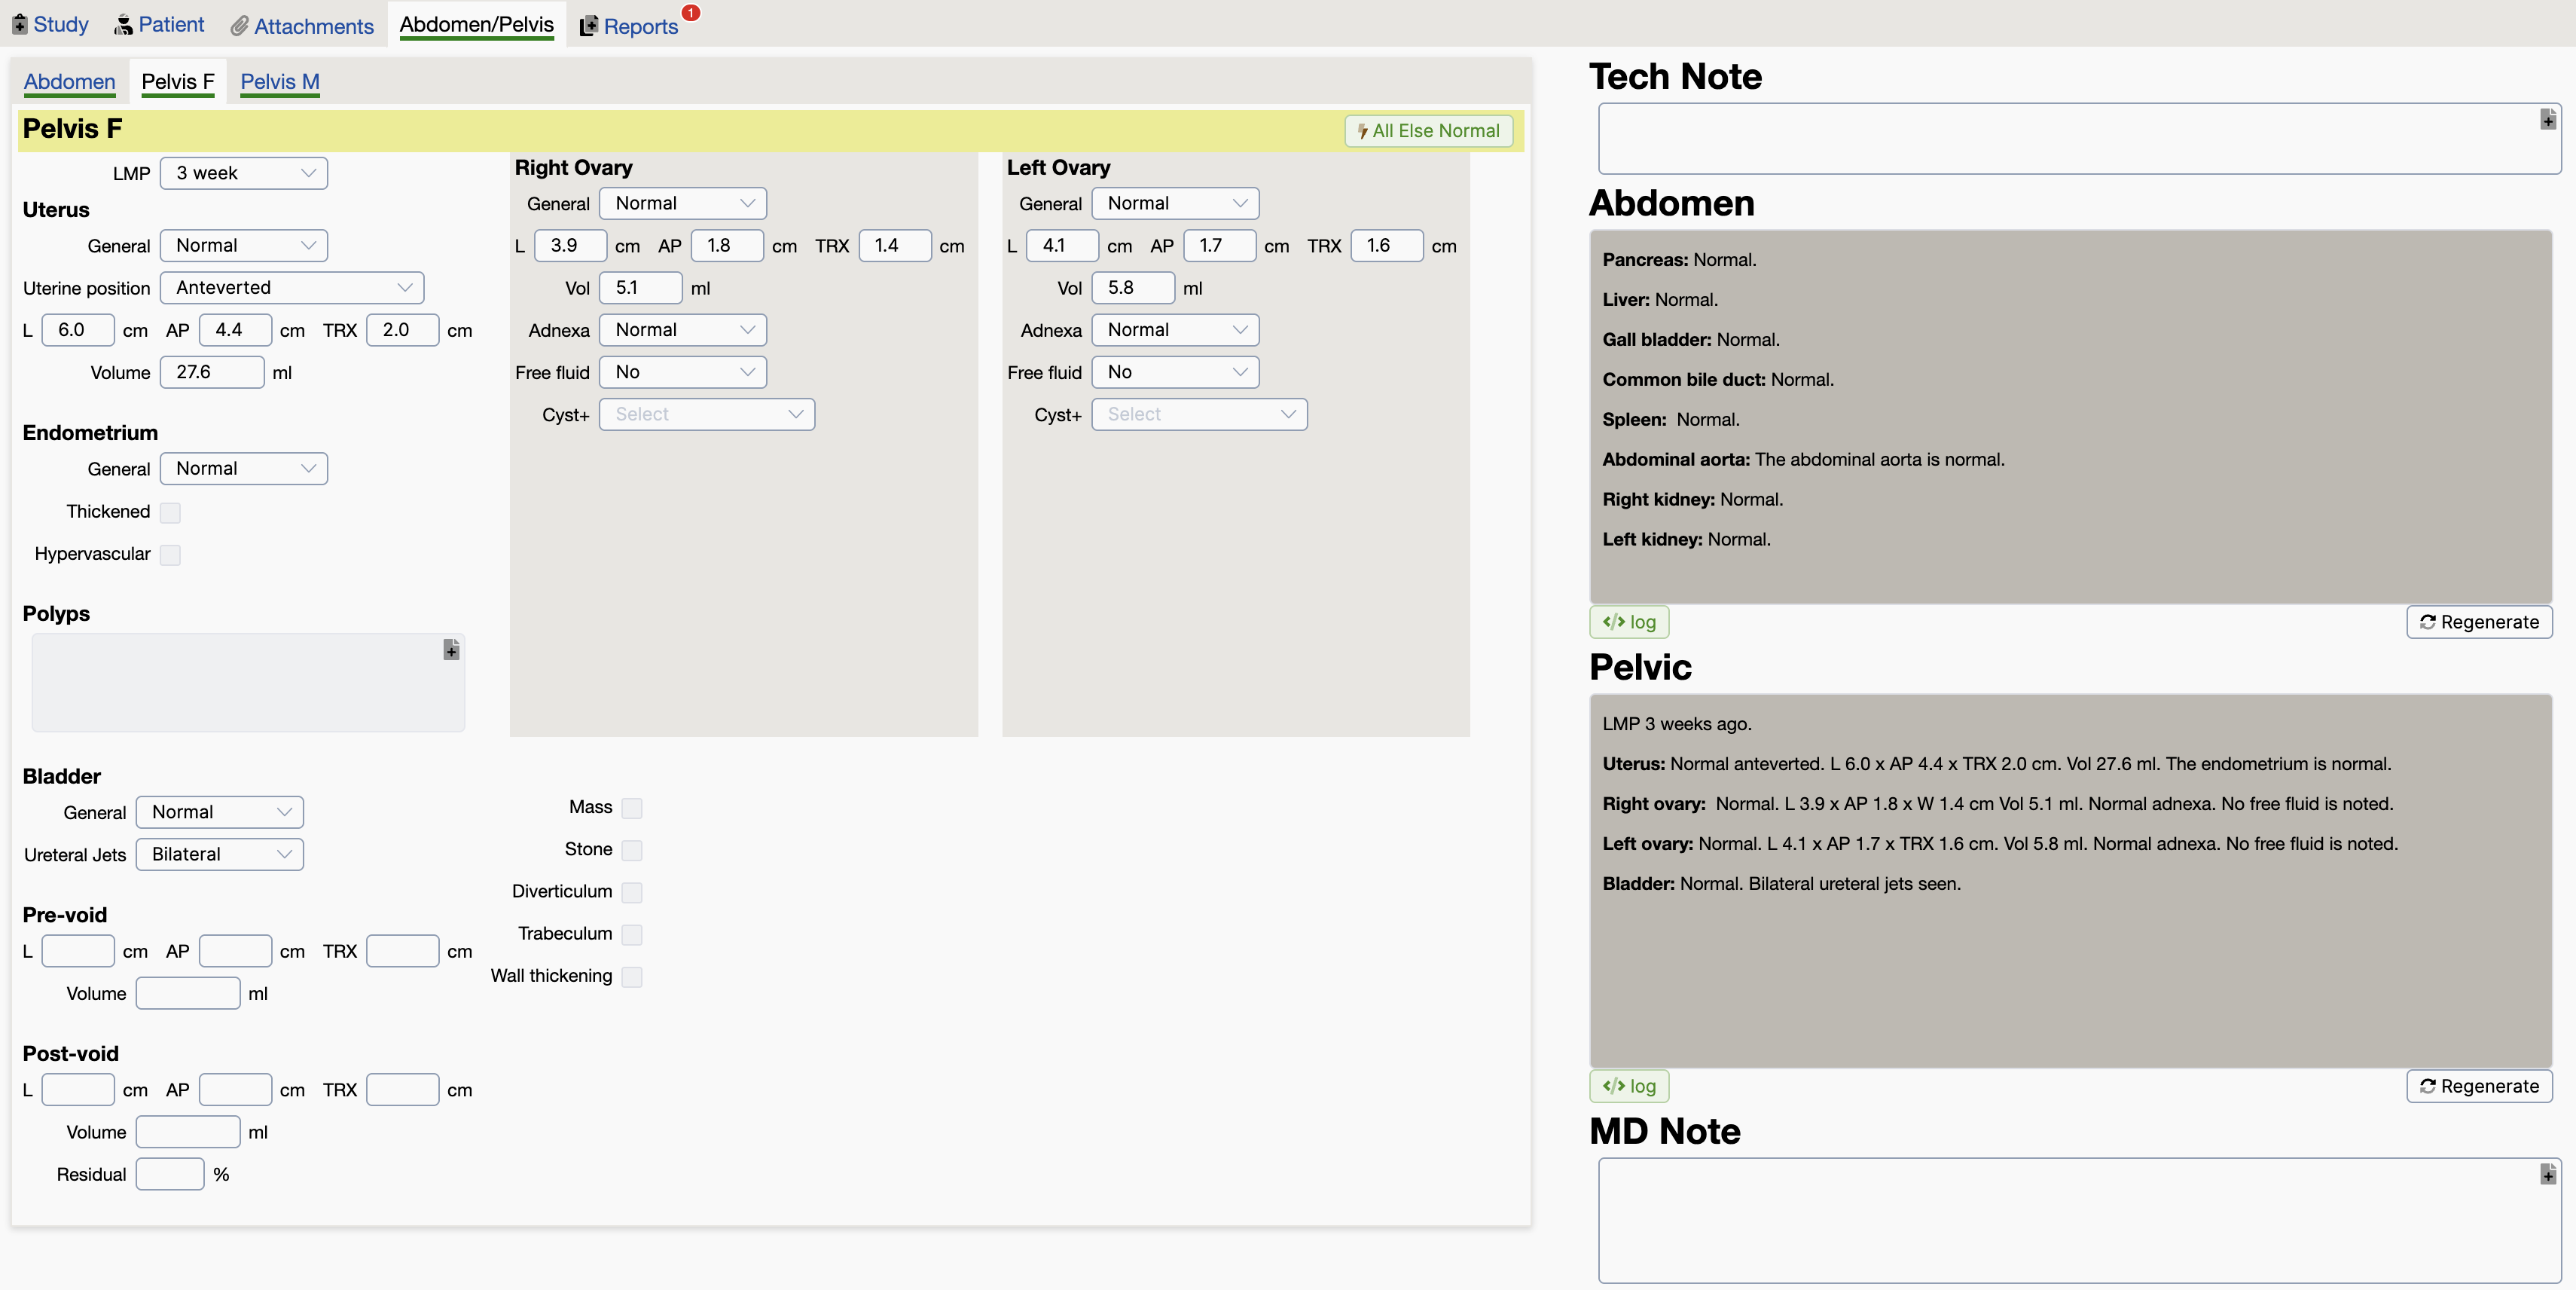Switch to the Abdomen sub-tab
Screen dimensions: 2576x1290
click(69, 82)
